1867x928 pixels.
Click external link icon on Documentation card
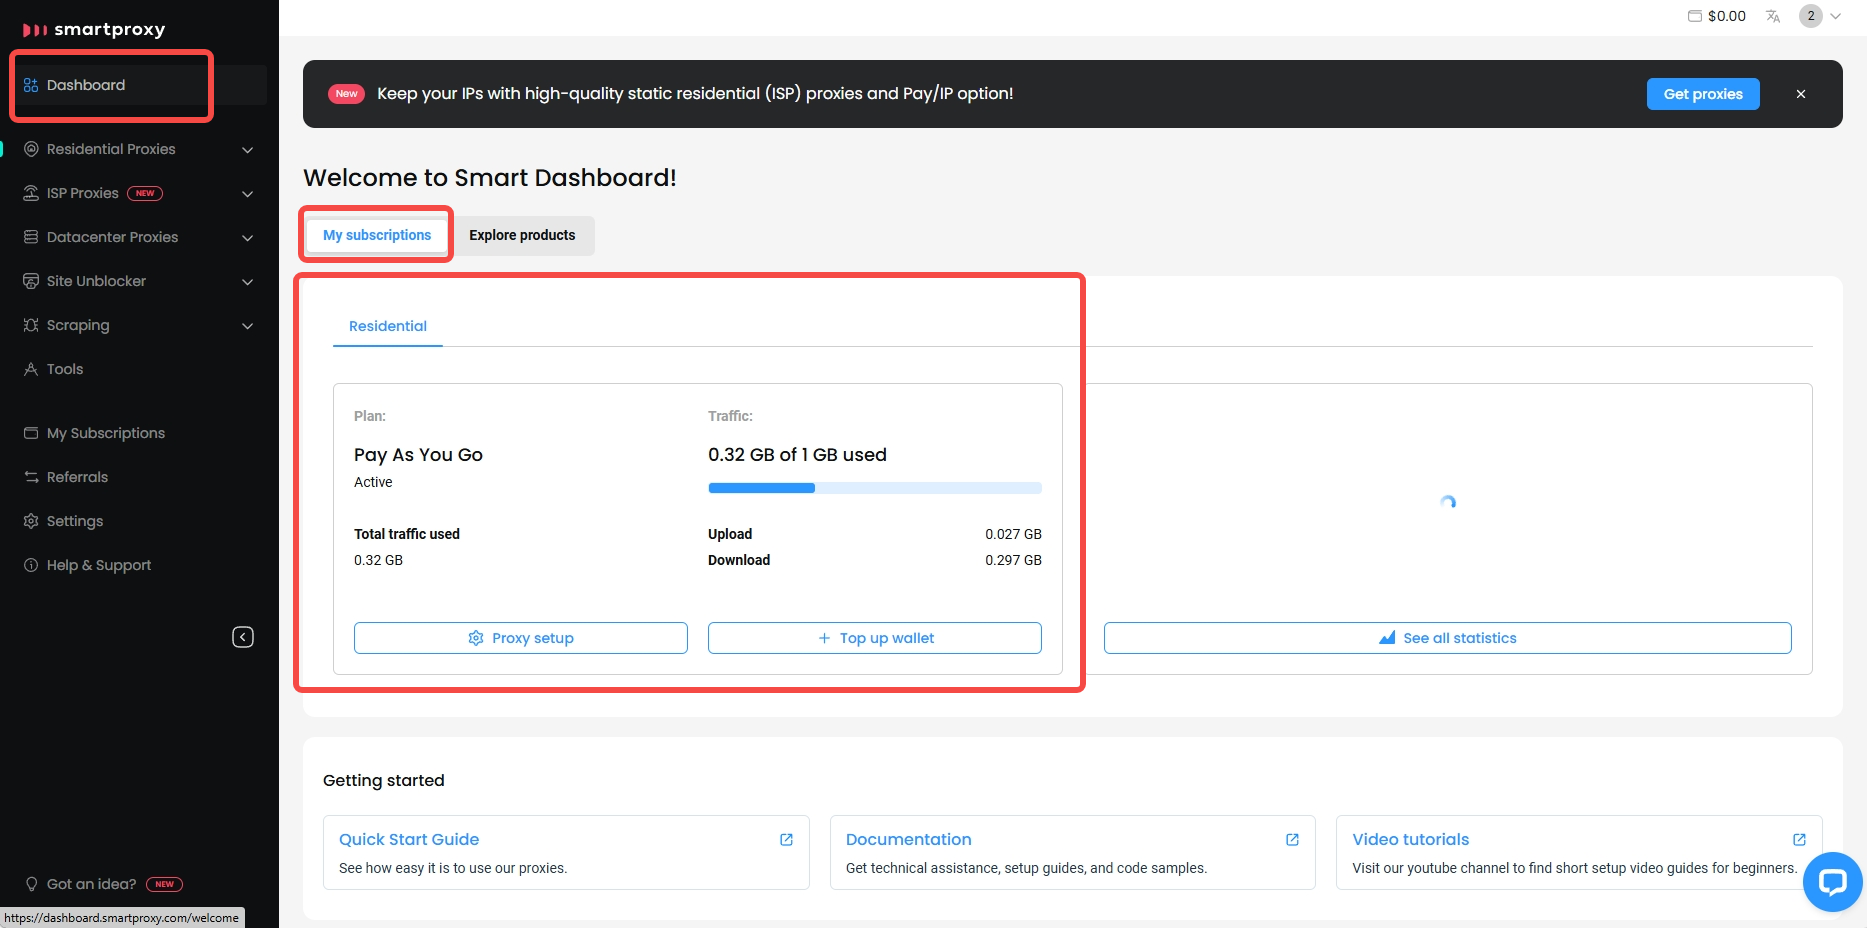tap(1292, 840)
